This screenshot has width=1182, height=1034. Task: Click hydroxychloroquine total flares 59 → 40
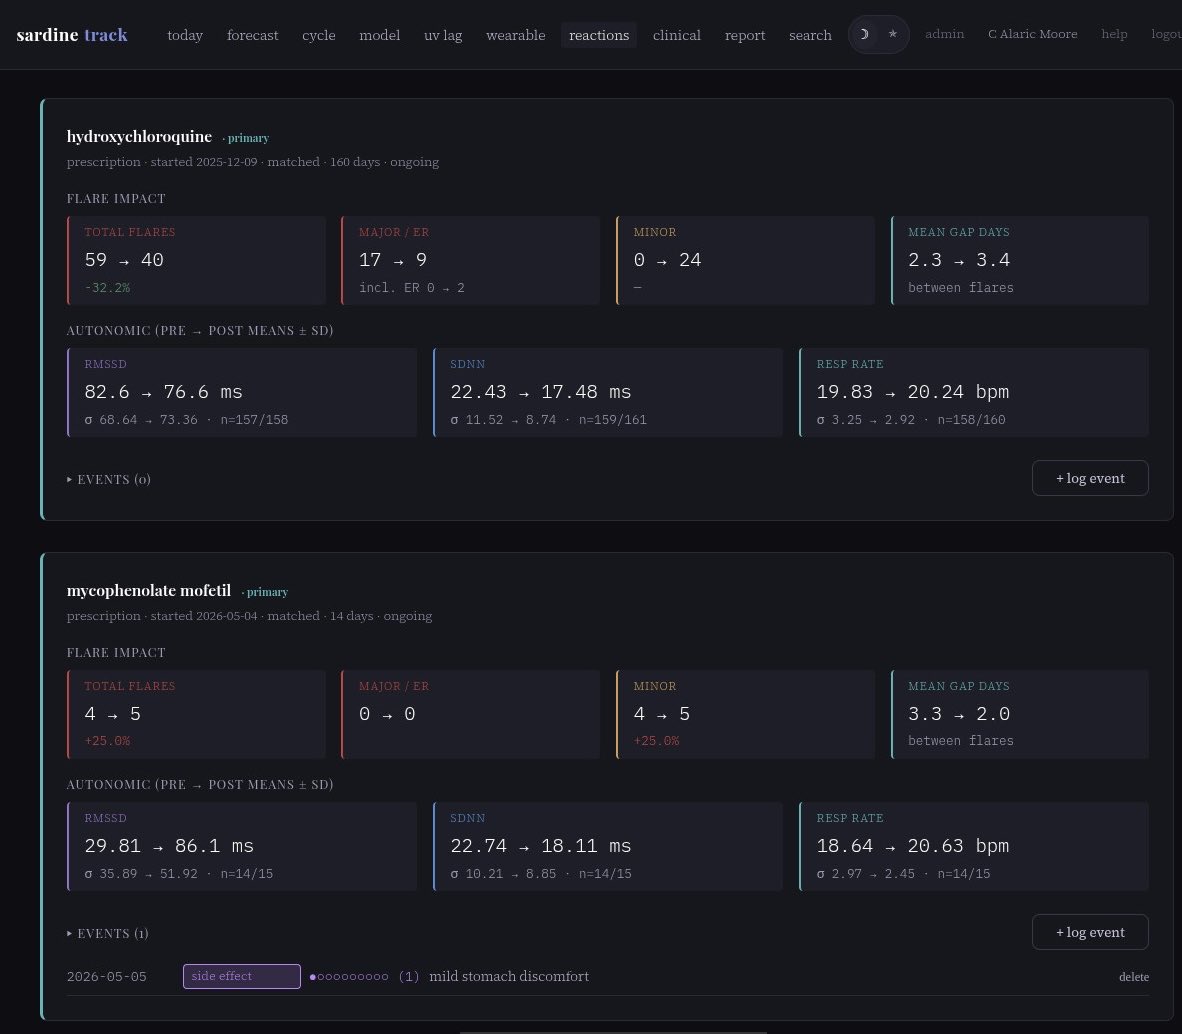124,260
